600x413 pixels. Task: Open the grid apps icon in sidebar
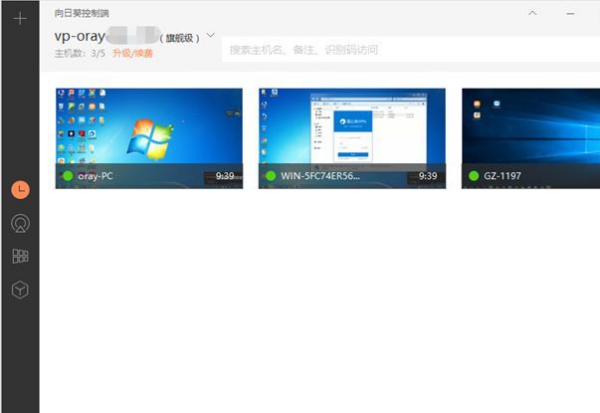point(20,256)
